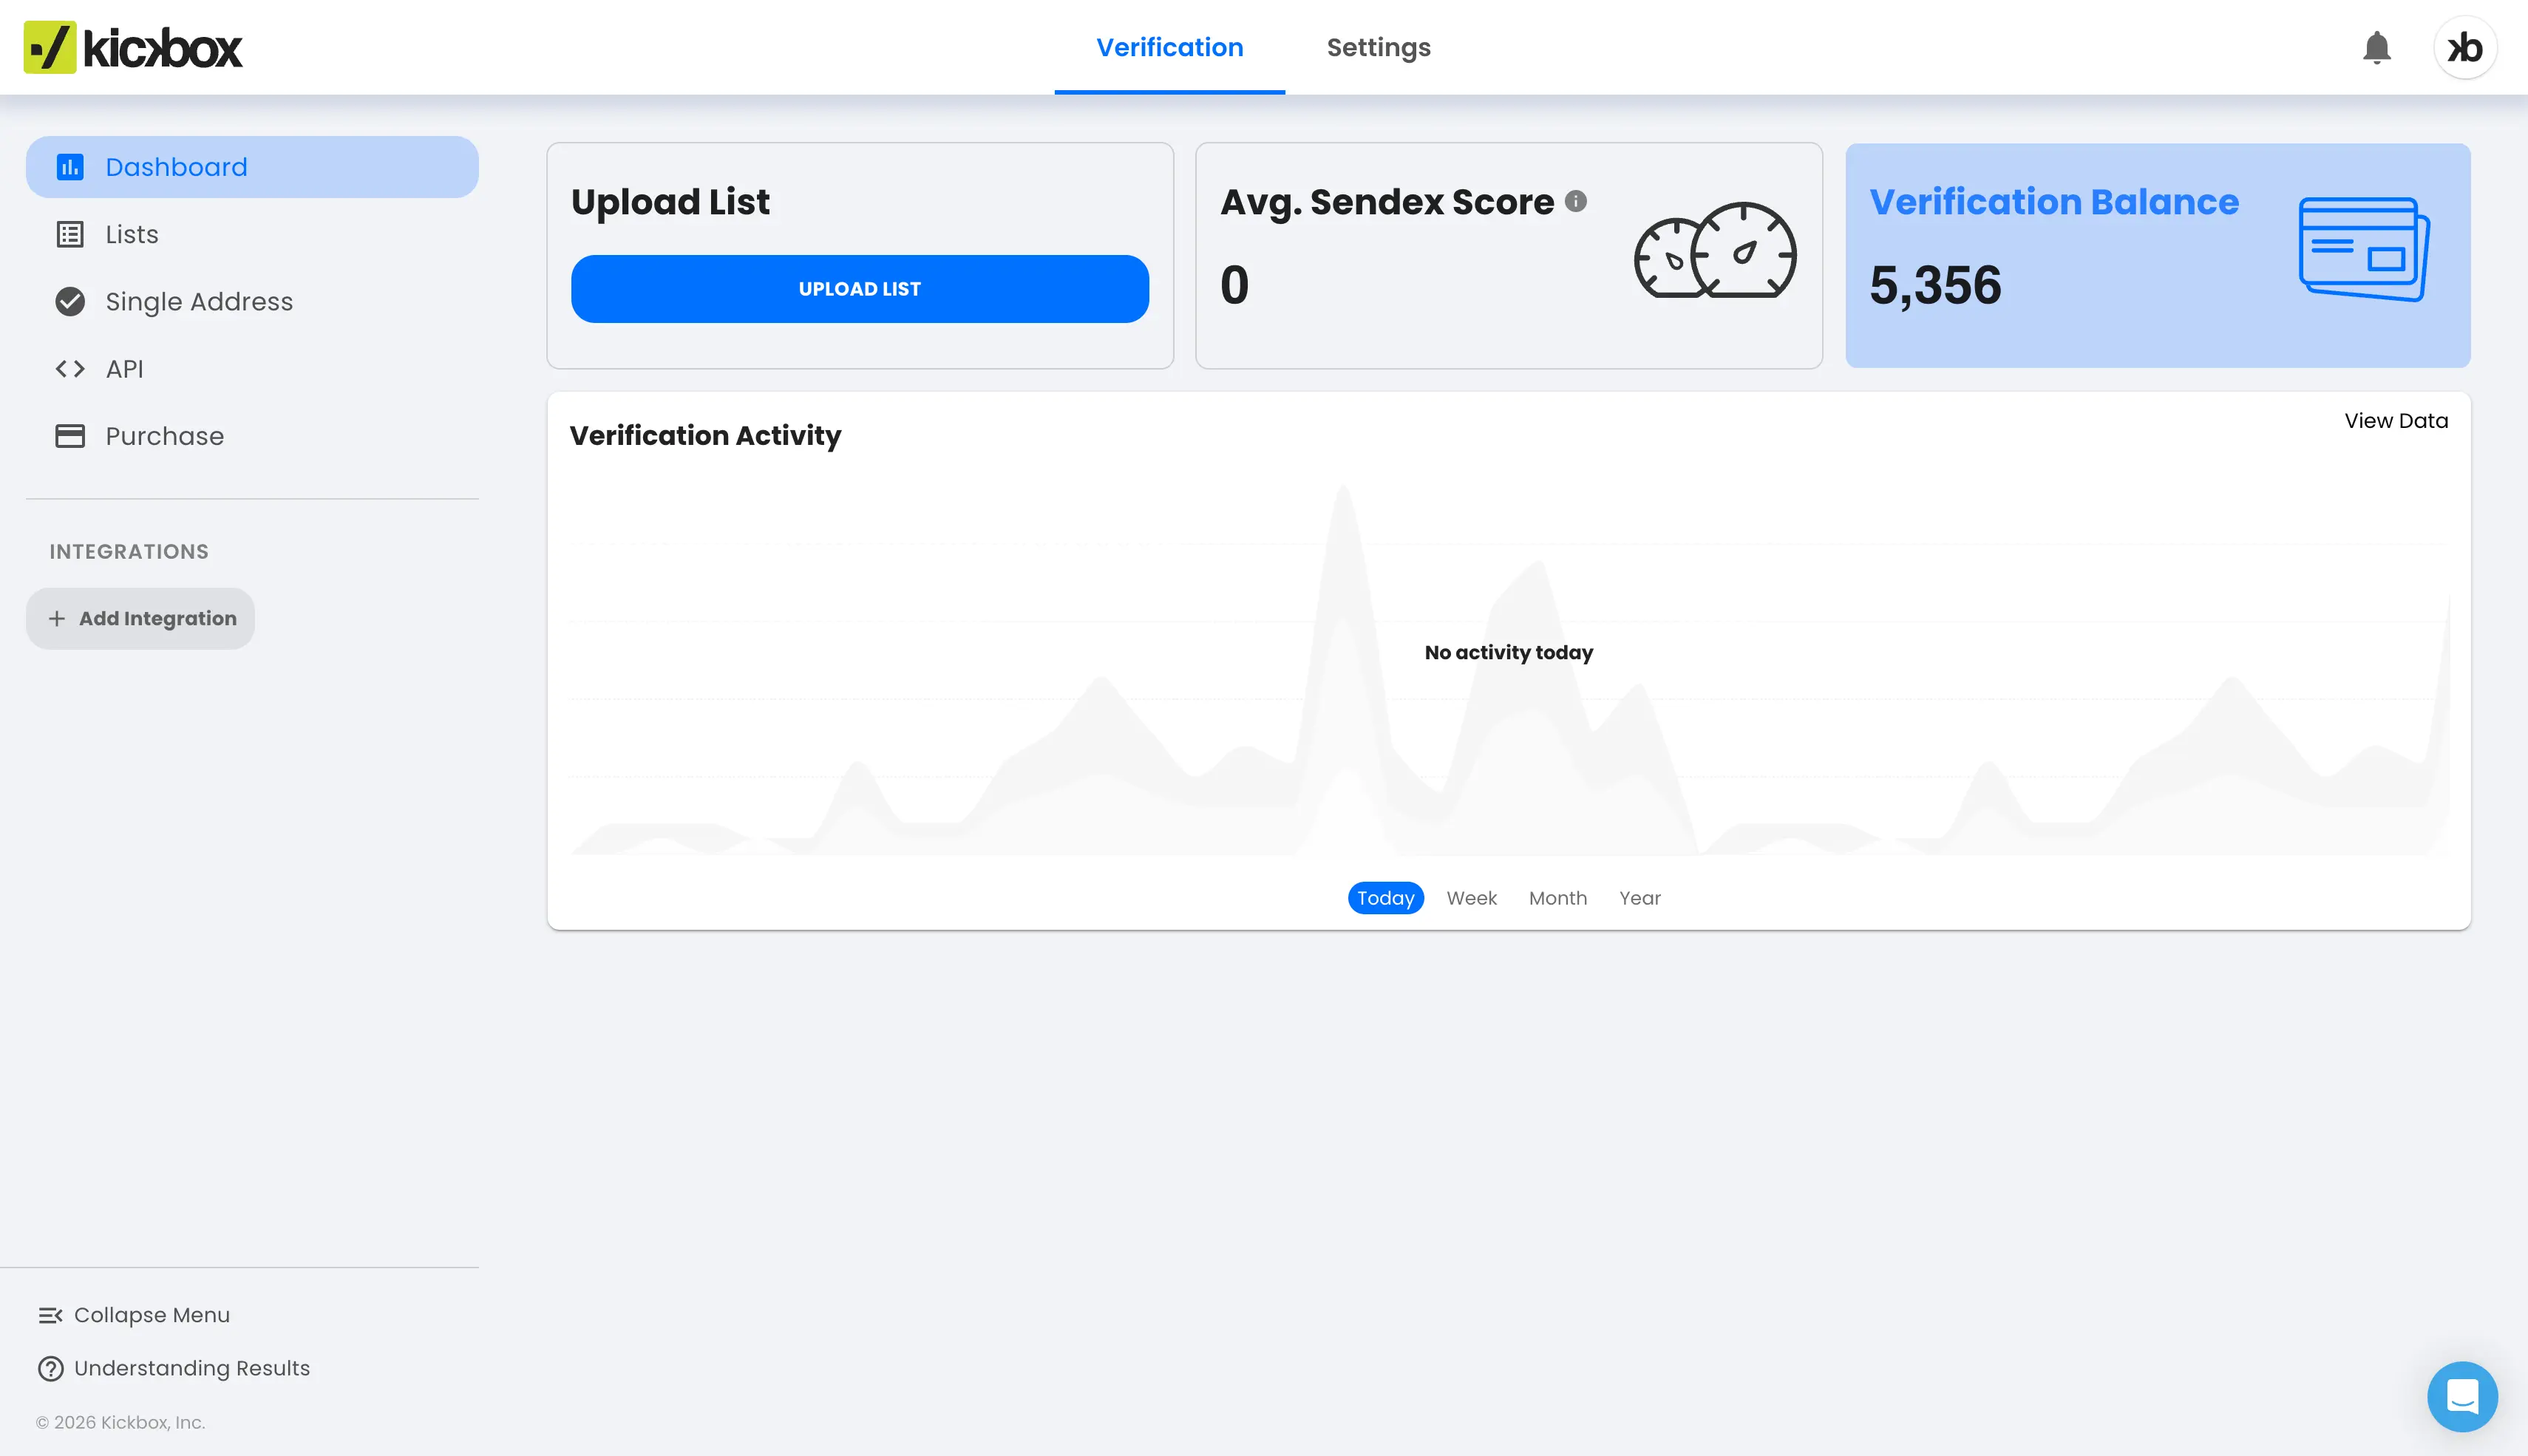This screenshot has width=2528, height=1456.
Task: Switch to the Settings tab
Action: coord(1378,47)
